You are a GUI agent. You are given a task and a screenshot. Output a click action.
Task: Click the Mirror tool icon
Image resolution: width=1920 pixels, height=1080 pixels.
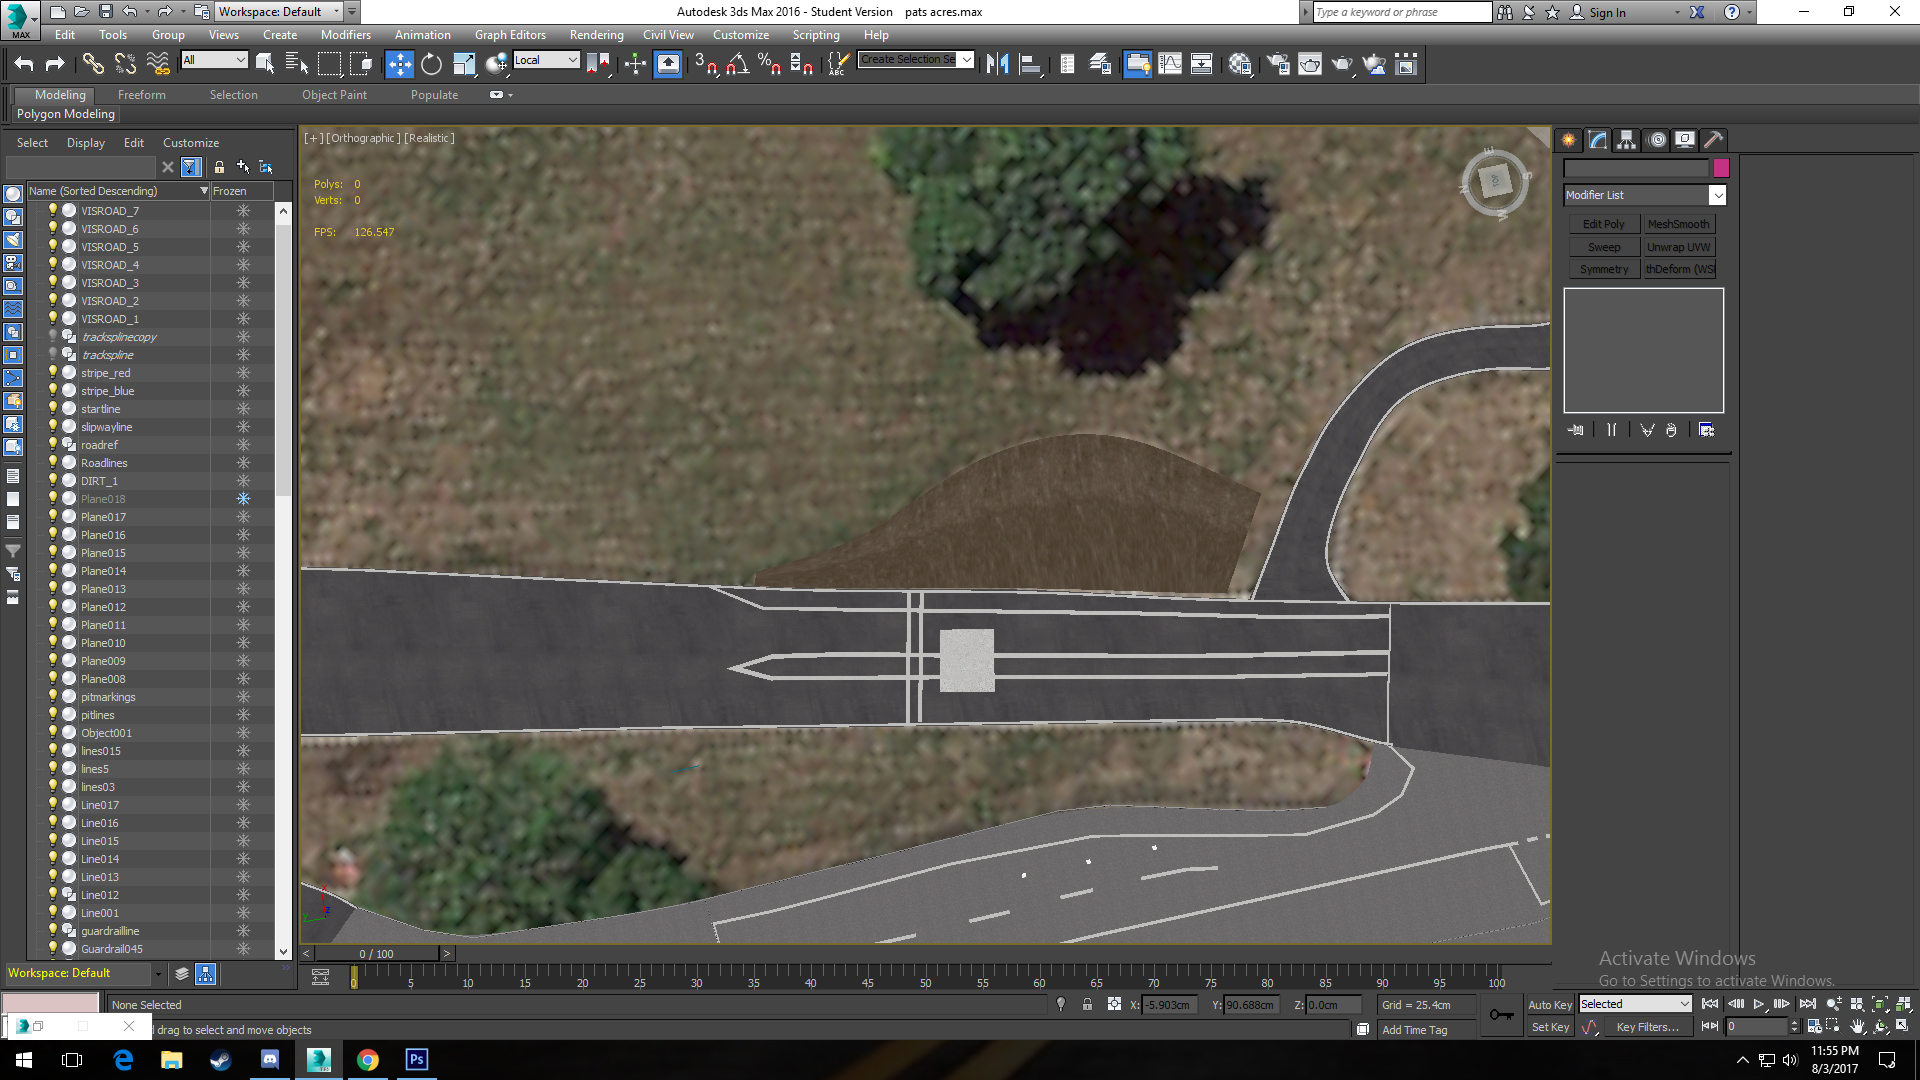997,64
